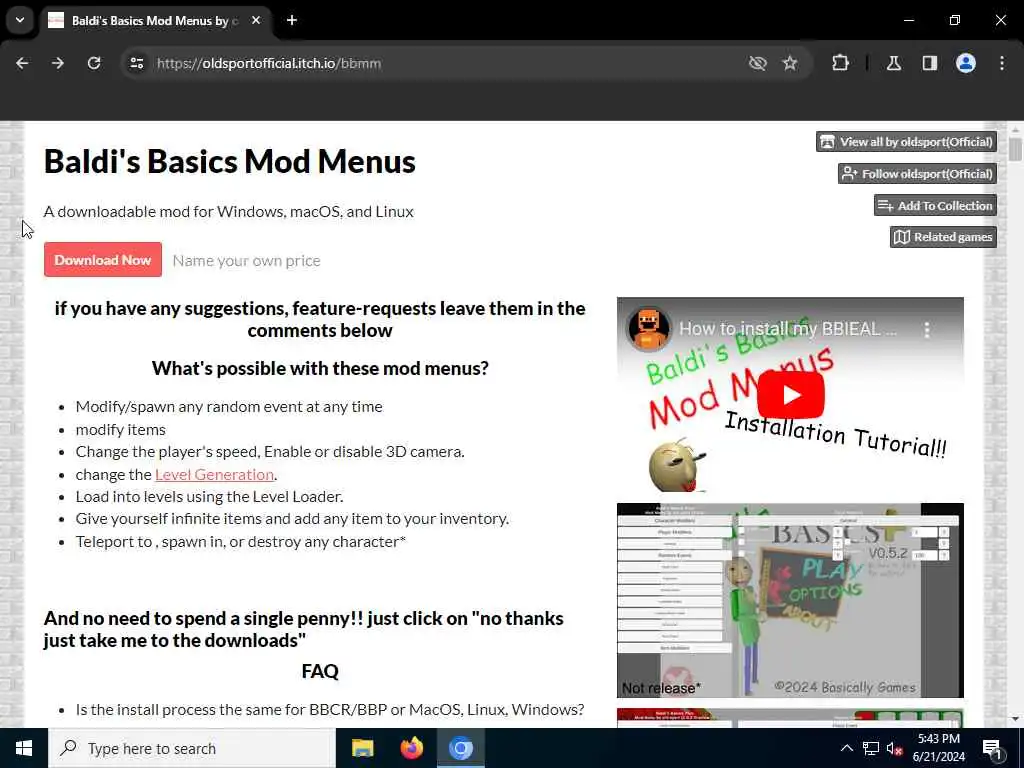Open the Chrome profile avatar
This screenshot has height=768, width=1024.
[966, 63]
